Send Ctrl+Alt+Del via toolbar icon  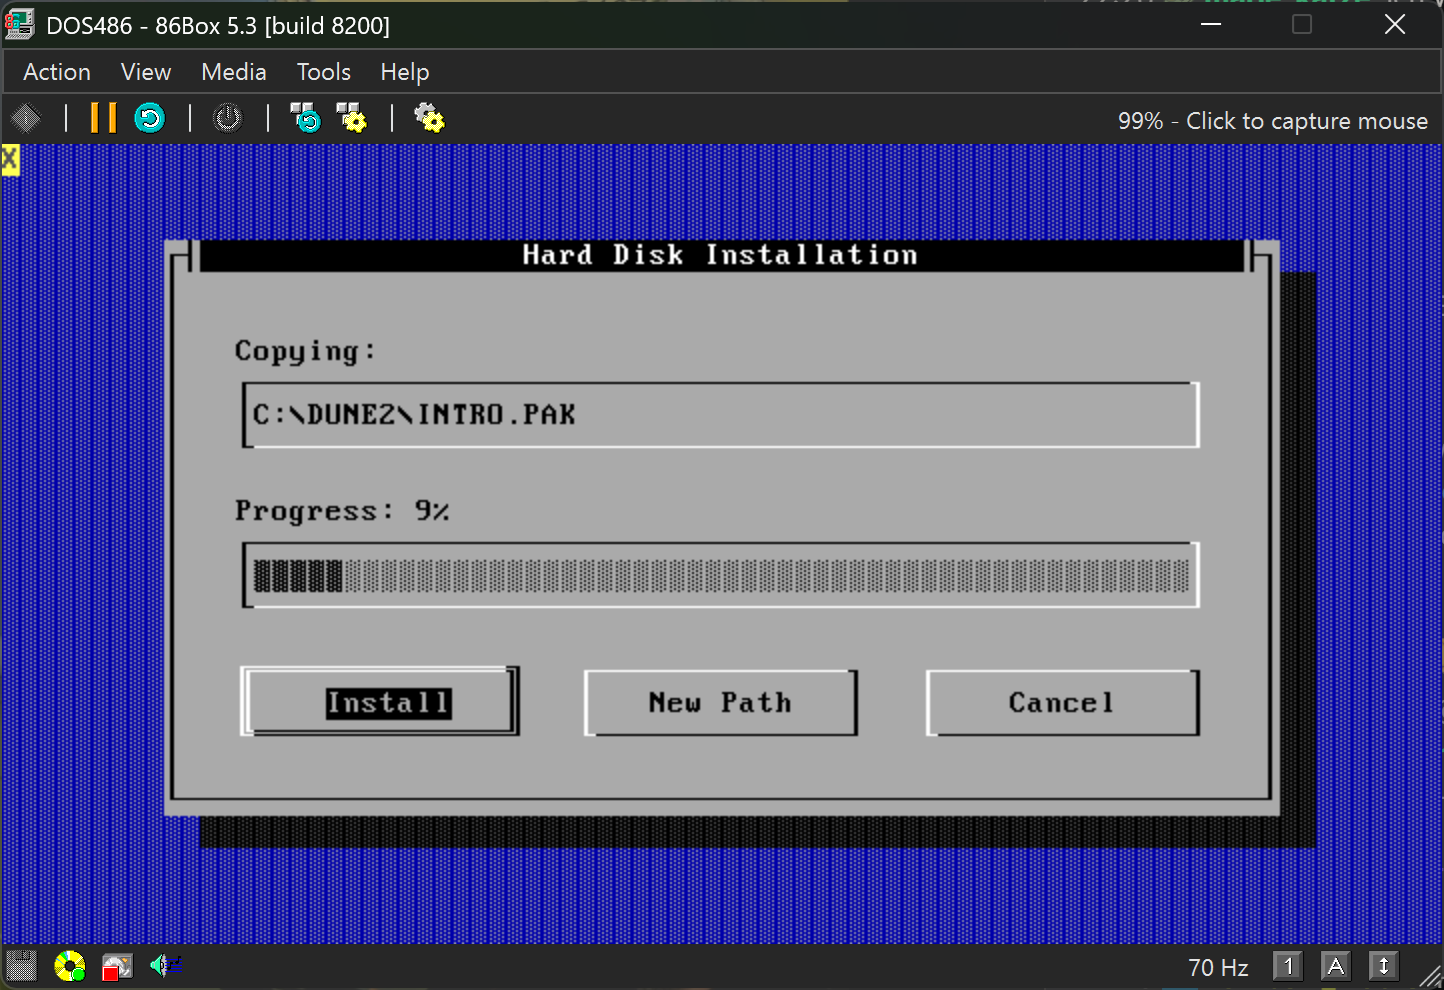305,118
